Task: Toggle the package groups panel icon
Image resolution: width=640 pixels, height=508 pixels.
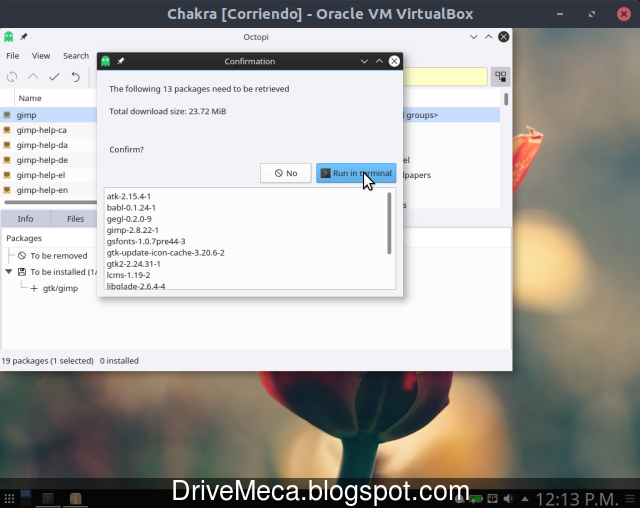Action: click(500, 77)
